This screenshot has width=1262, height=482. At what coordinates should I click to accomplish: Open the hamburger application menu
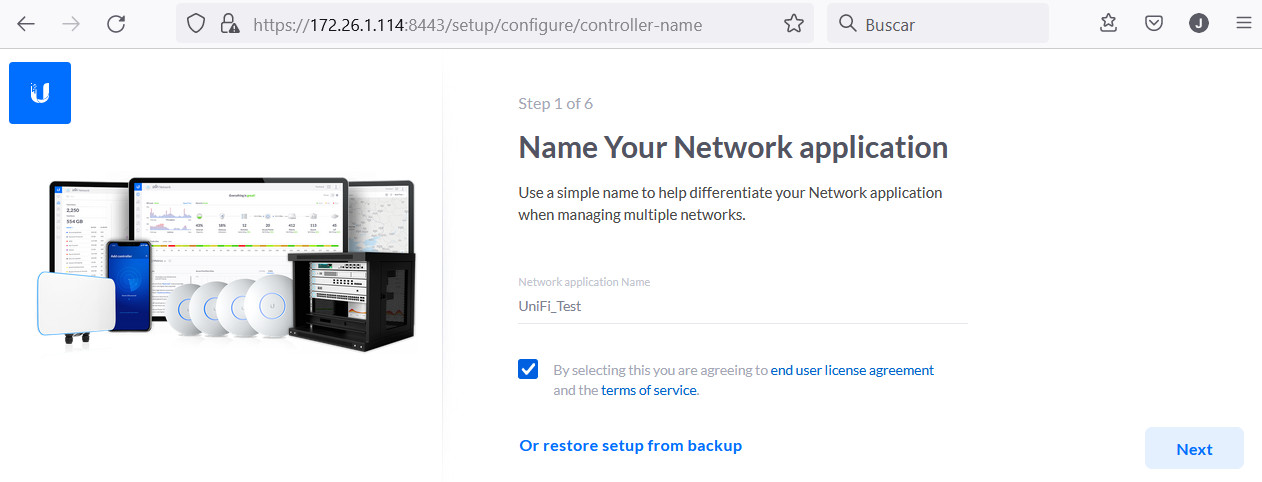(1244, 24)
